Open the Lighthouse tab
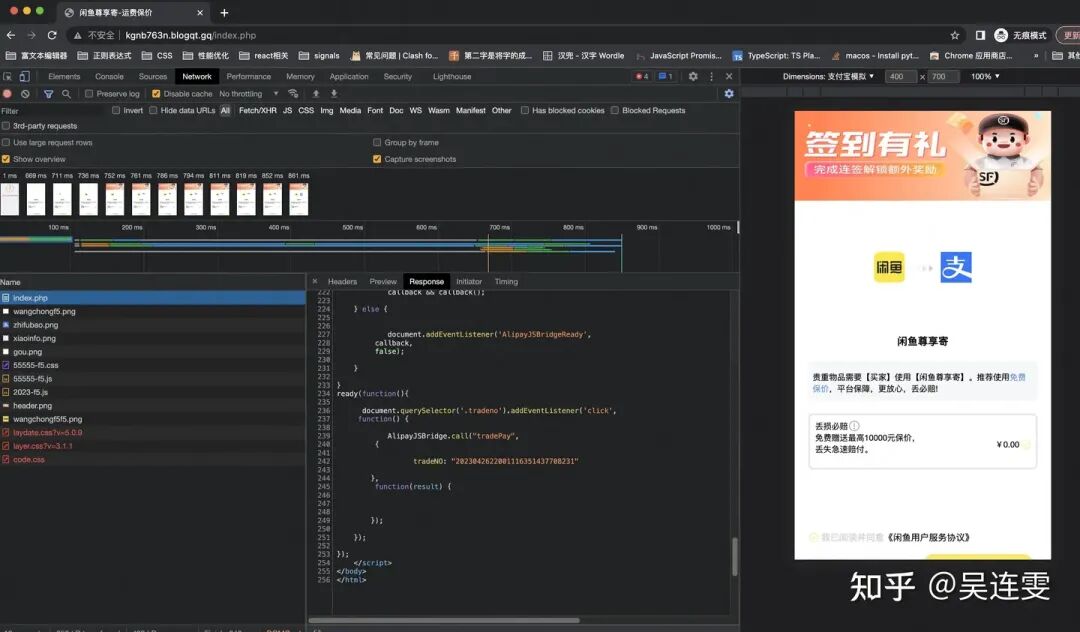The image size is (1080, 632). (452, 76)
